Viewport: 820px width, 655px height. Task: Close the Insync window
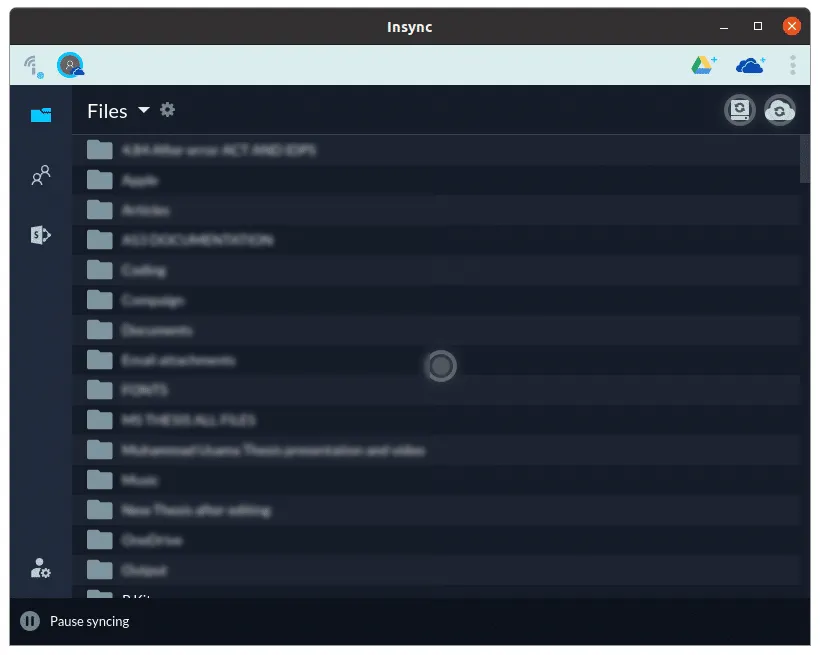(x=792, y=26)
